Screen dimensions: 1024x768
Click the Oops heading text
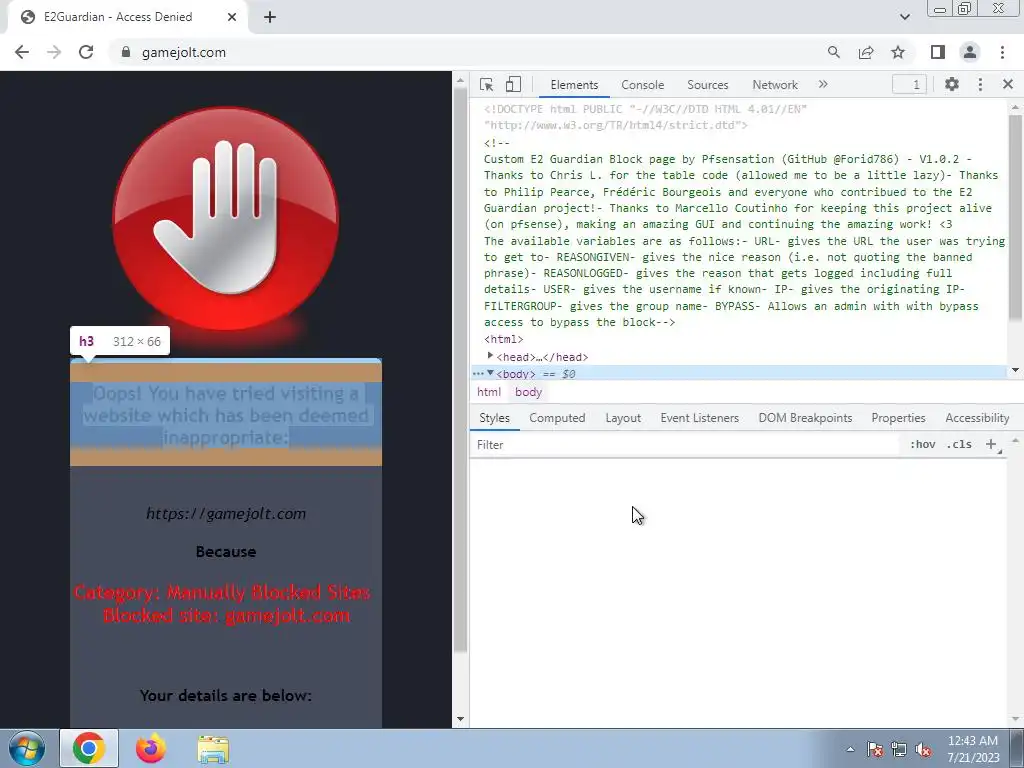226,415
